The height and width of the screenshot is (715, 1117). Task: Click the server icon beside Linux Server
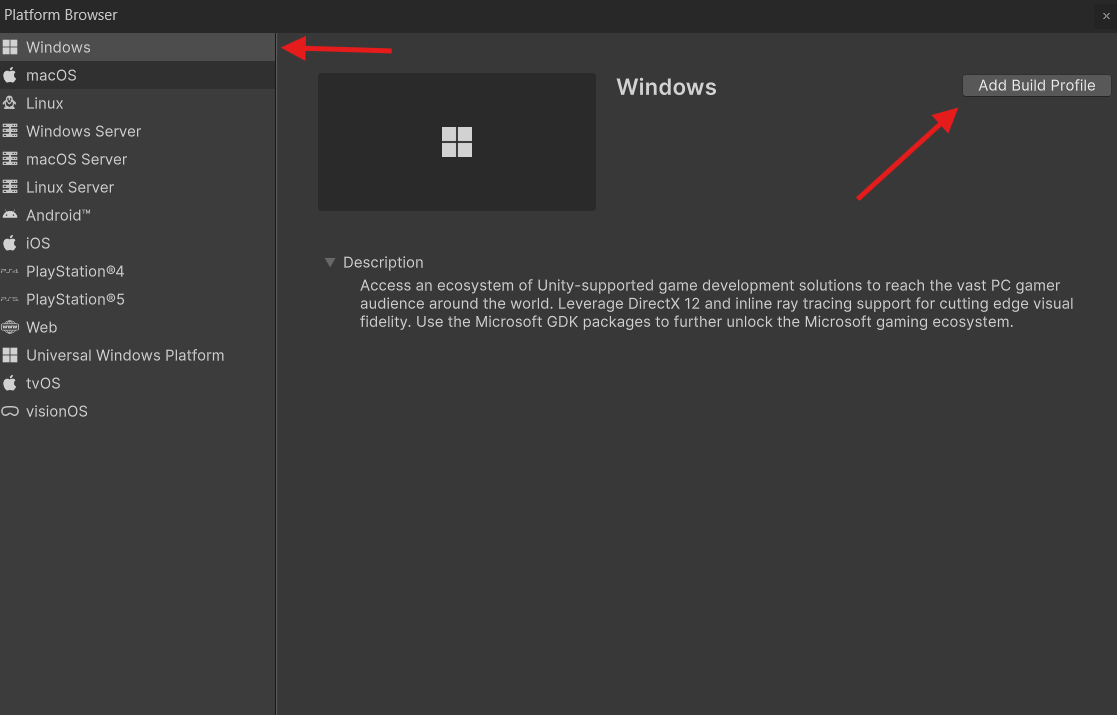tap(10, 187)
